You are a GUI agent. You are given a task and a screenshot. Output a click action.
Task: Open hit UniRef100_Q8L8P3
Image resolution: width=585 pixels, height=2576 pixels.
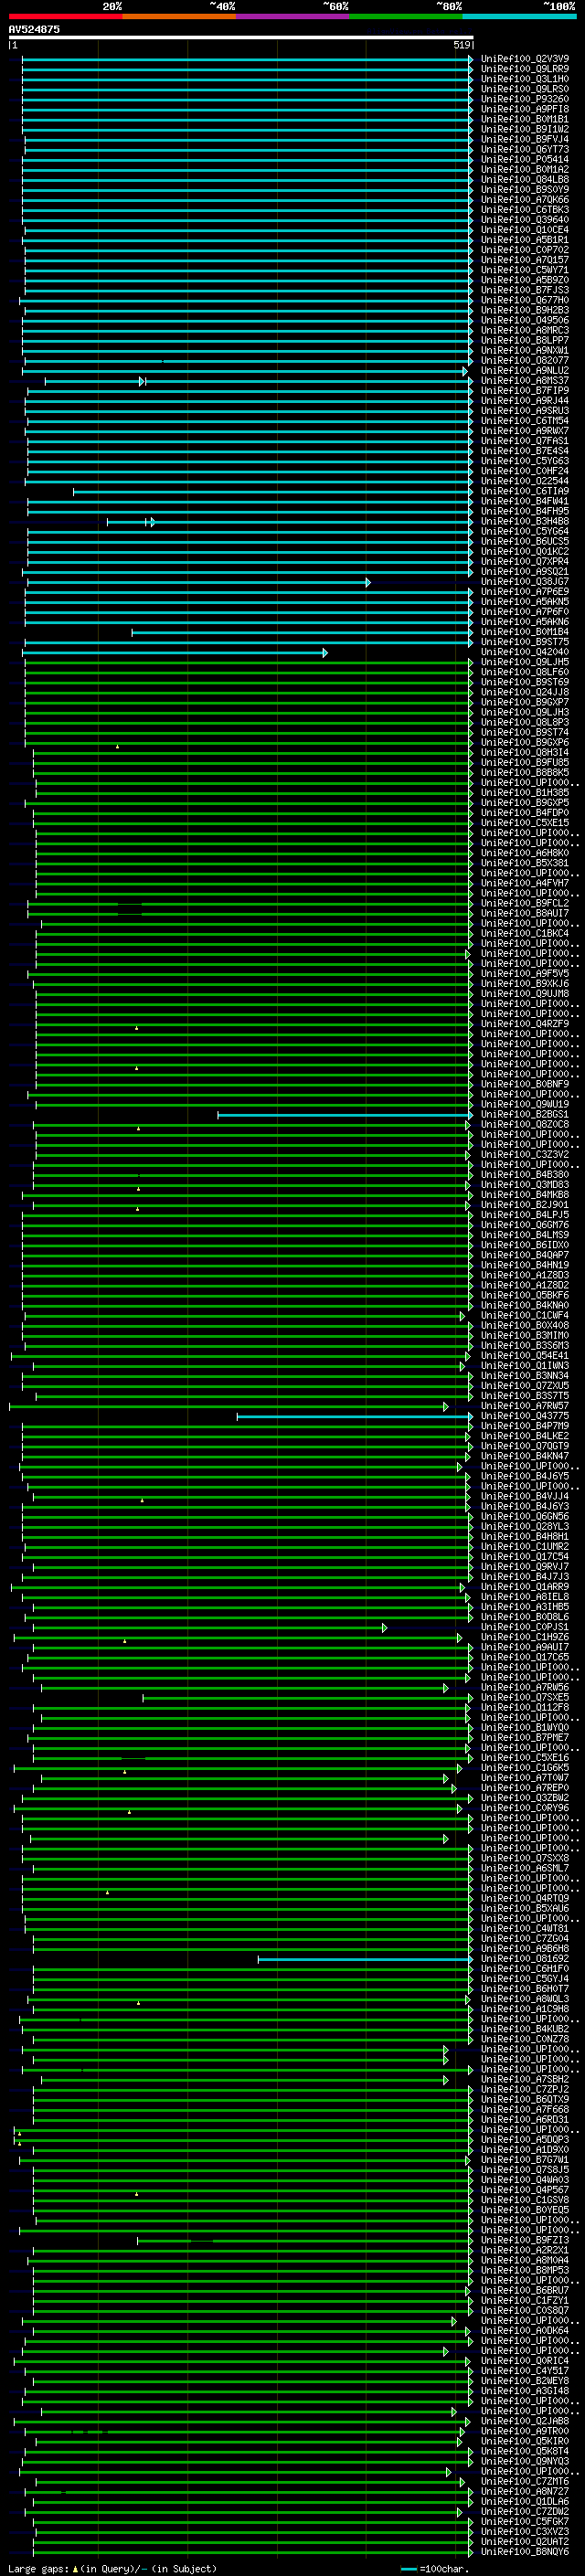tap(525, 723)
